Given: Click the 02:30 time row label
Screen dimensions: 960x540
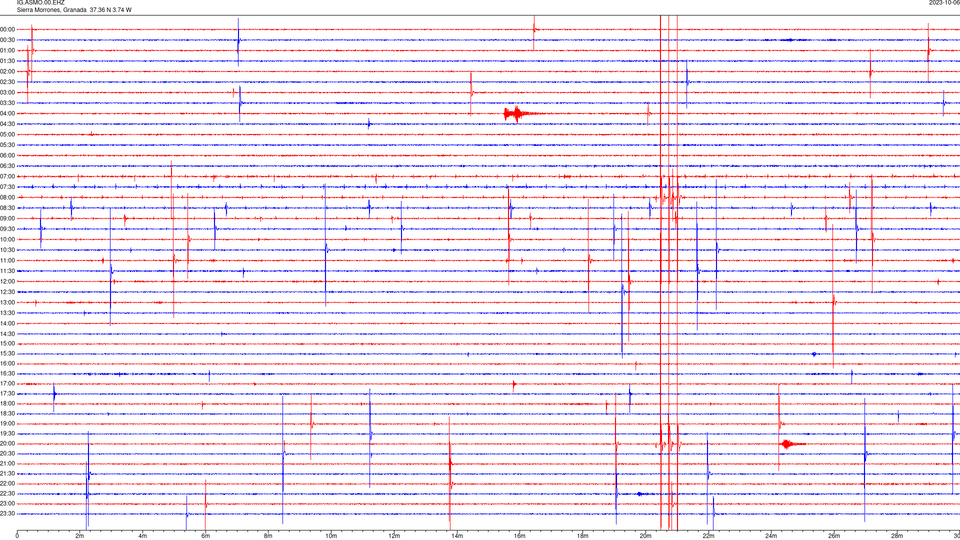Looking at the screenshot, I should point(7,81).
